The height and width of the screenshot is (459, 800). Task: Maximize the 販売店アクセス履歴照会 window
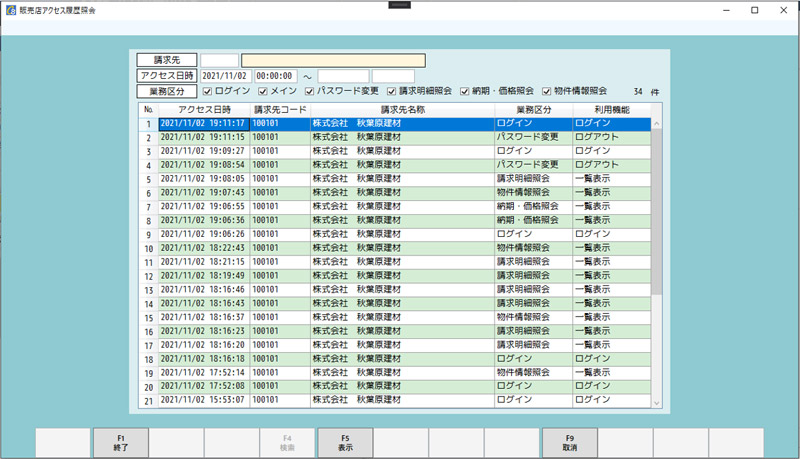(x=755, y=10)
